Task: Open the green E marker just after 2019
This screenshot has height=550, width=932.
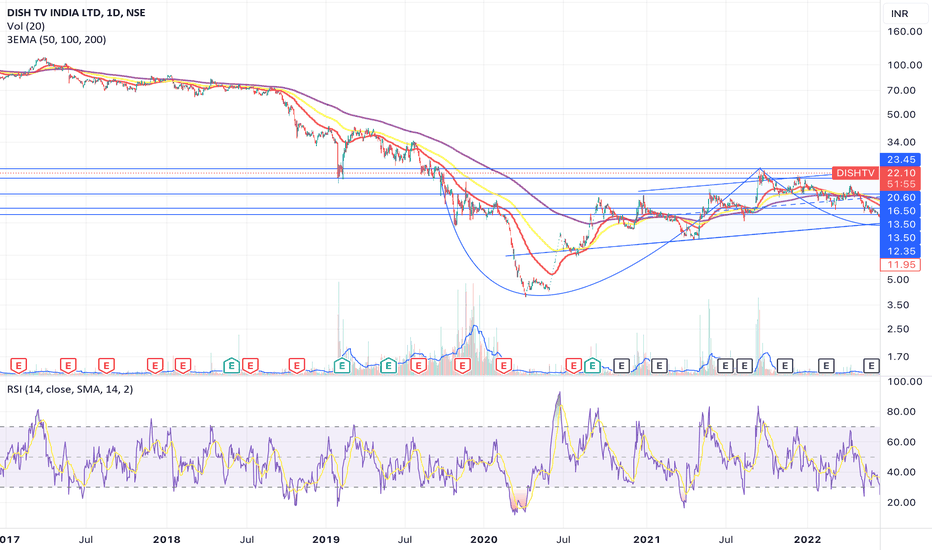Action: [342, 365]
